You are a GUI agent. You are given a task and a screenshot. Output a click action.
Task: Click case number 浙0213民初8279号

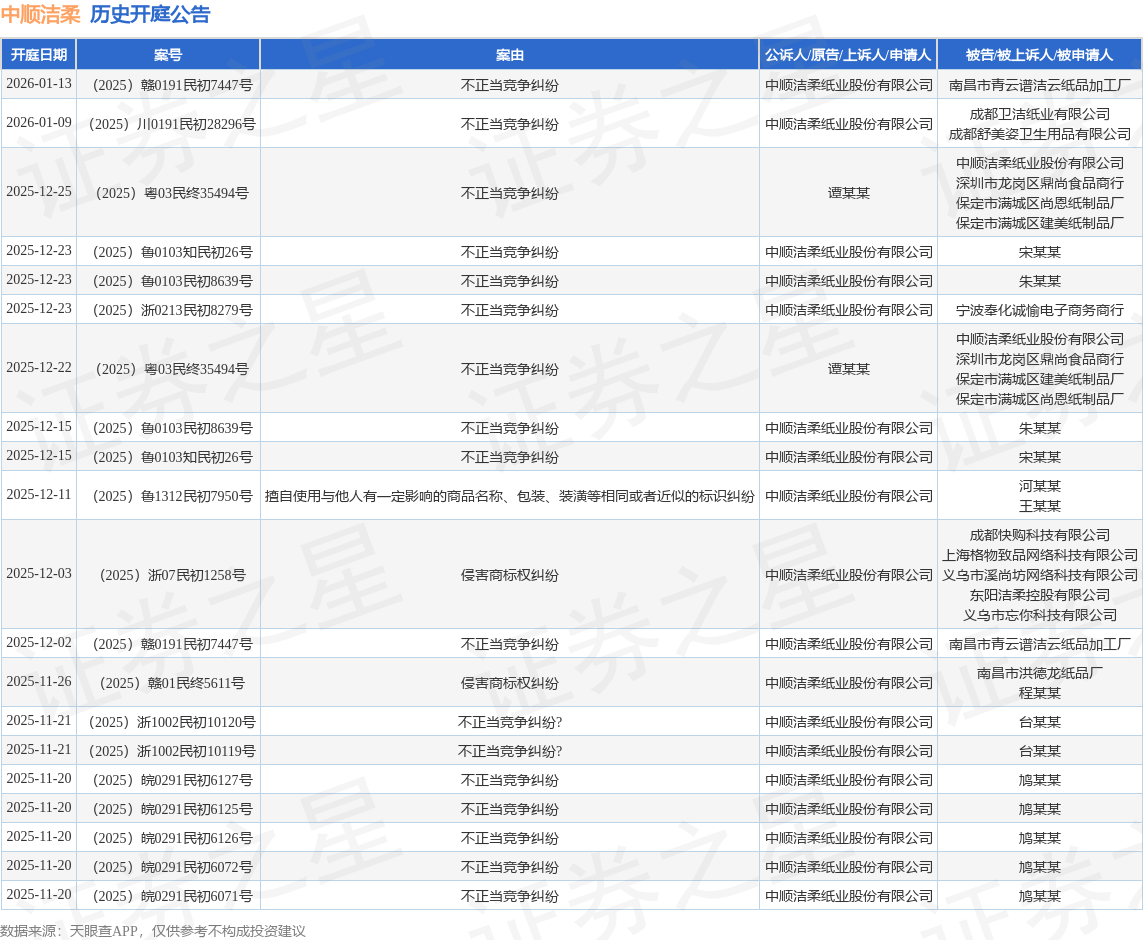coord(172,310)
